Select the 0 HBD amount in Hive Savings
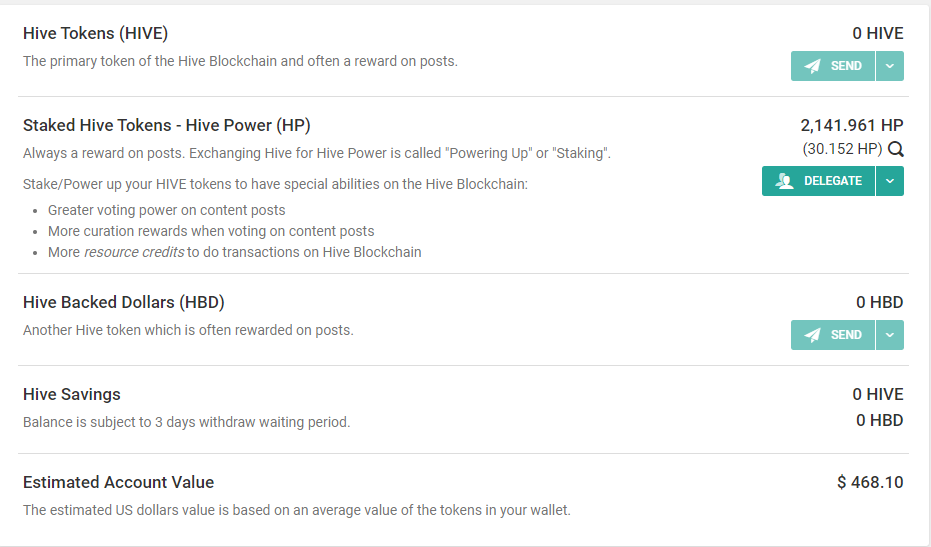This screenshot has width=931, height=547. click(x=879, y=420)
